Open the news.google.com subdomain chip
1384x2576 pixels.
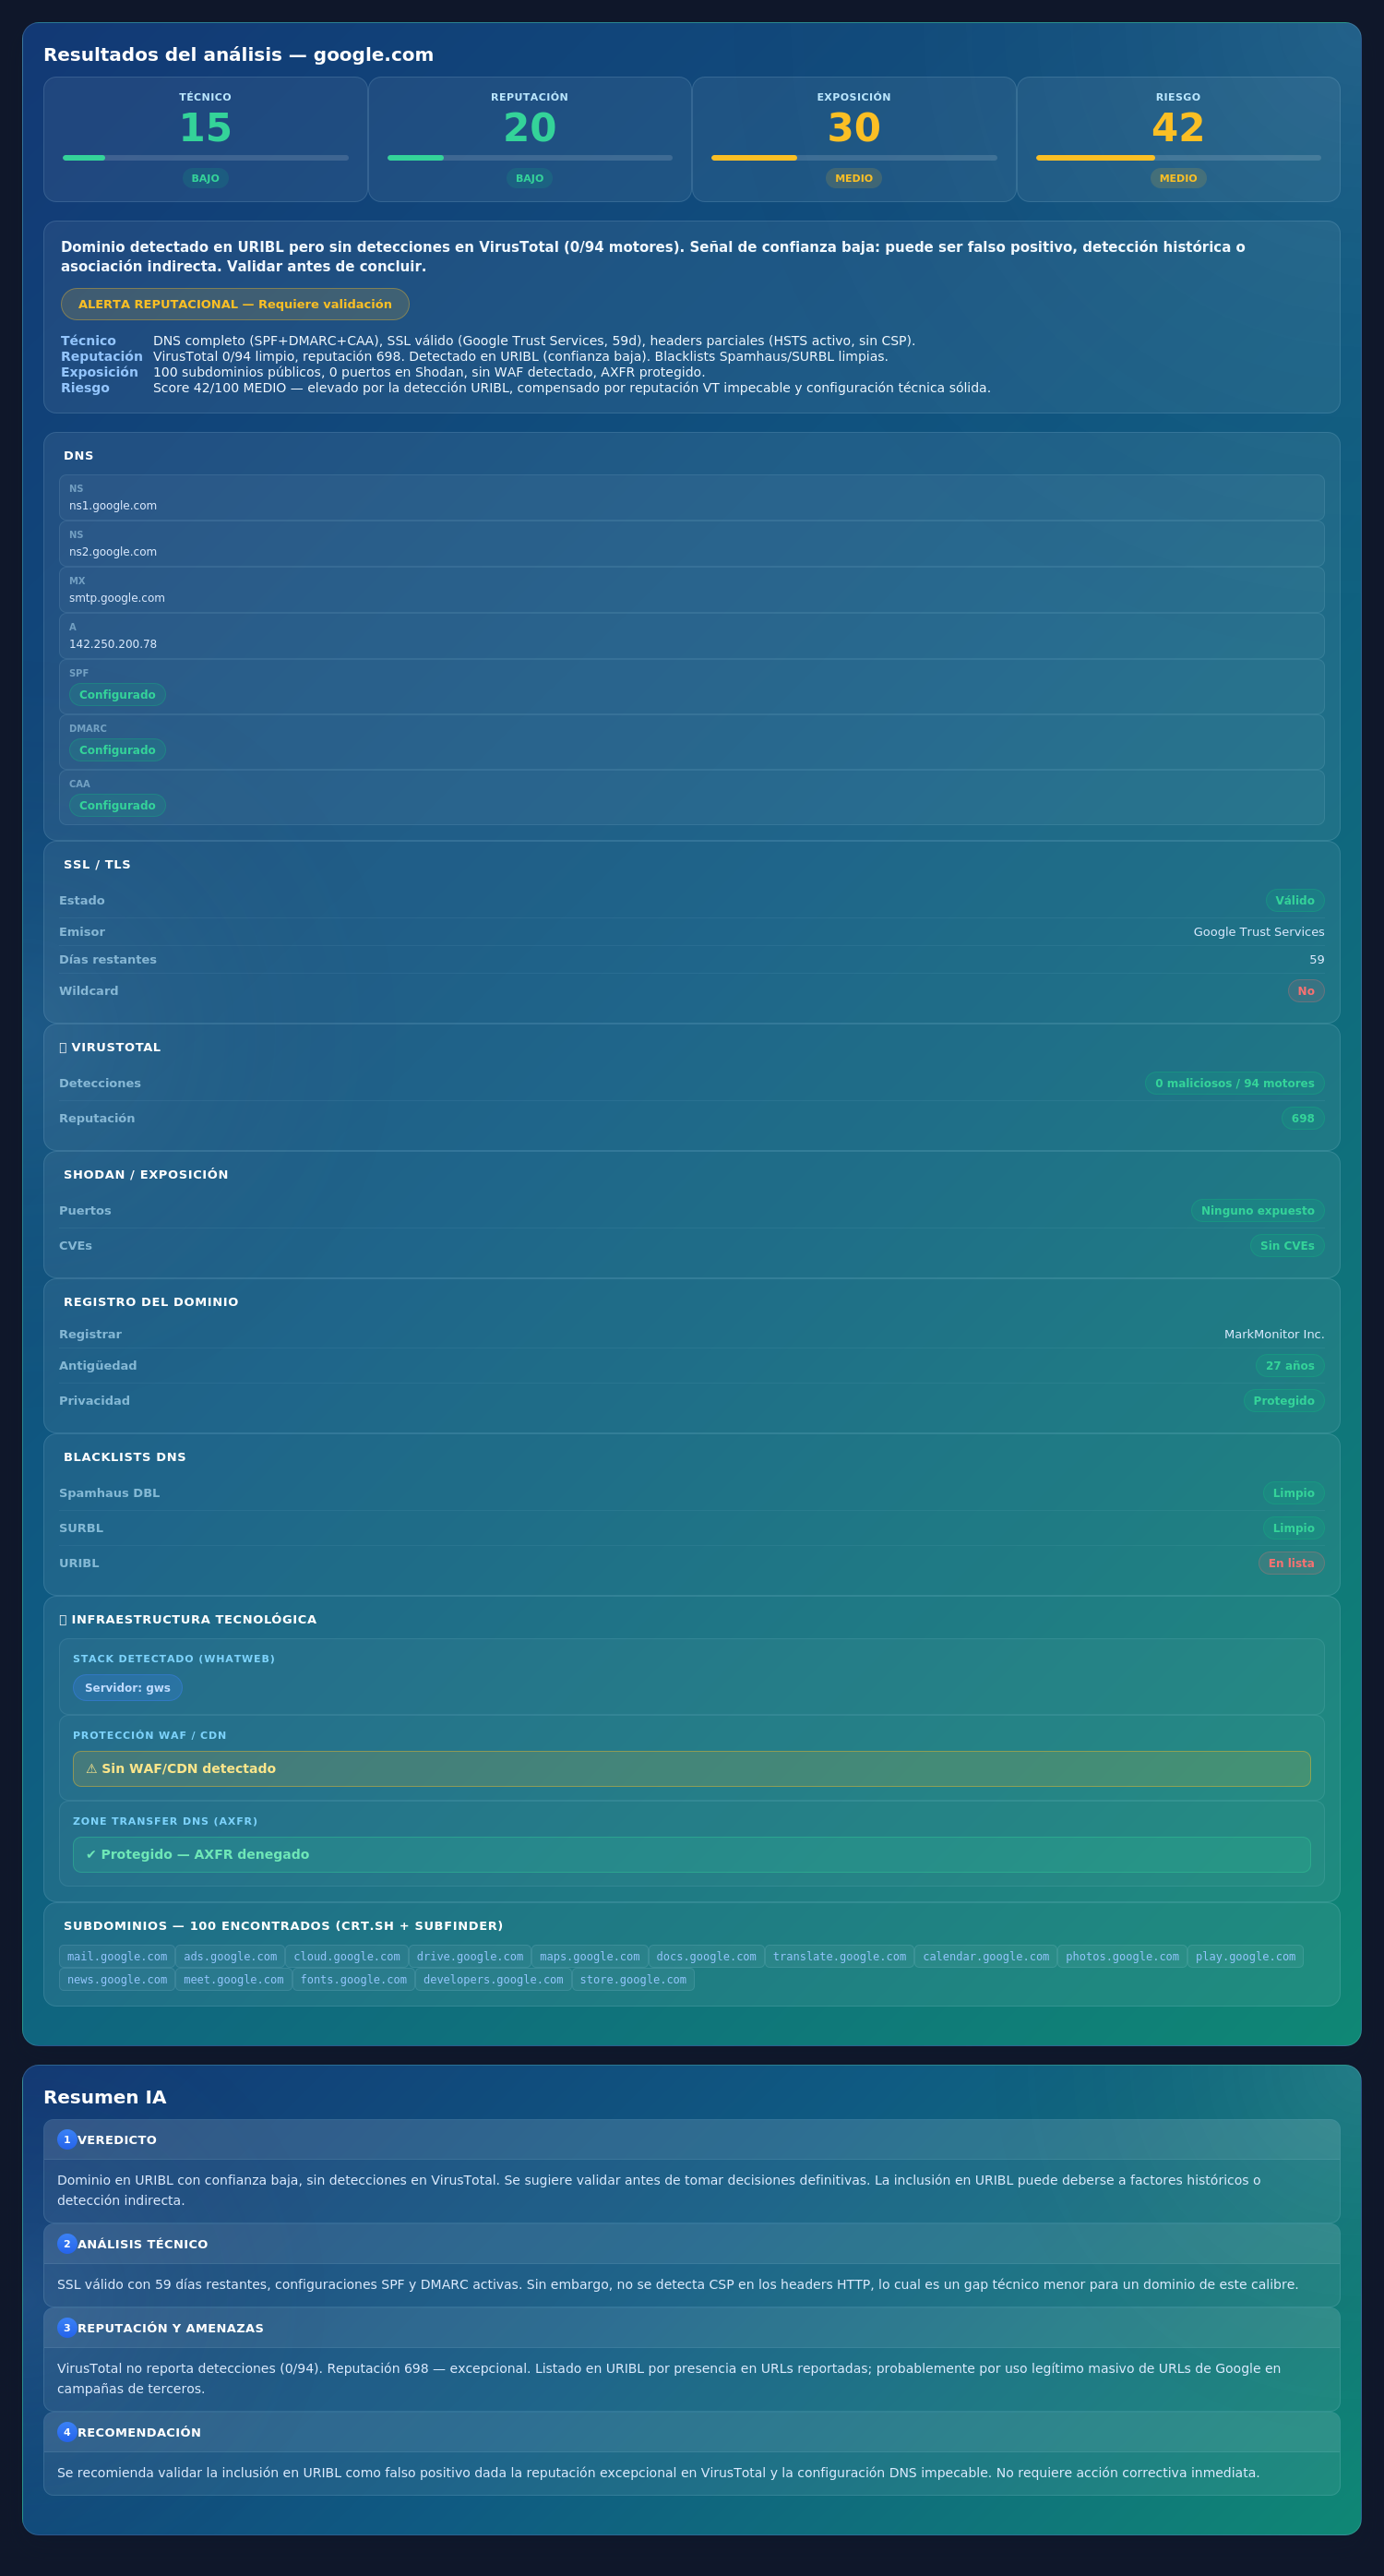(x=117, y=1979)
